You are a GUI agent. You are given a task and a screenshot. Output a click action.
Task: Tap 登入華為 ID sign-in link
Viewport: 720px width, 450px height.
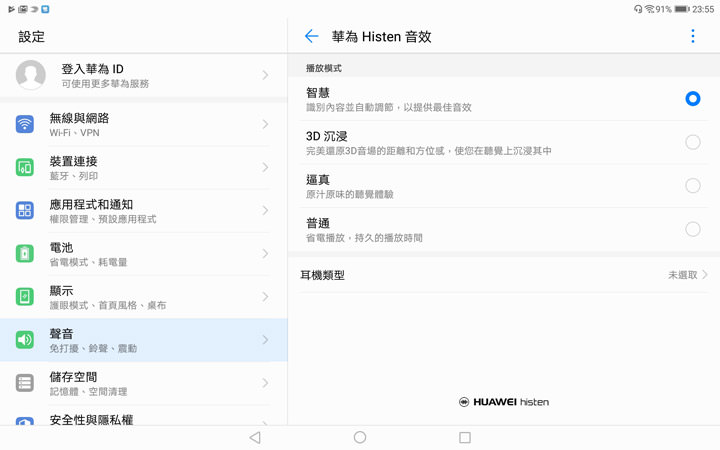92,69
